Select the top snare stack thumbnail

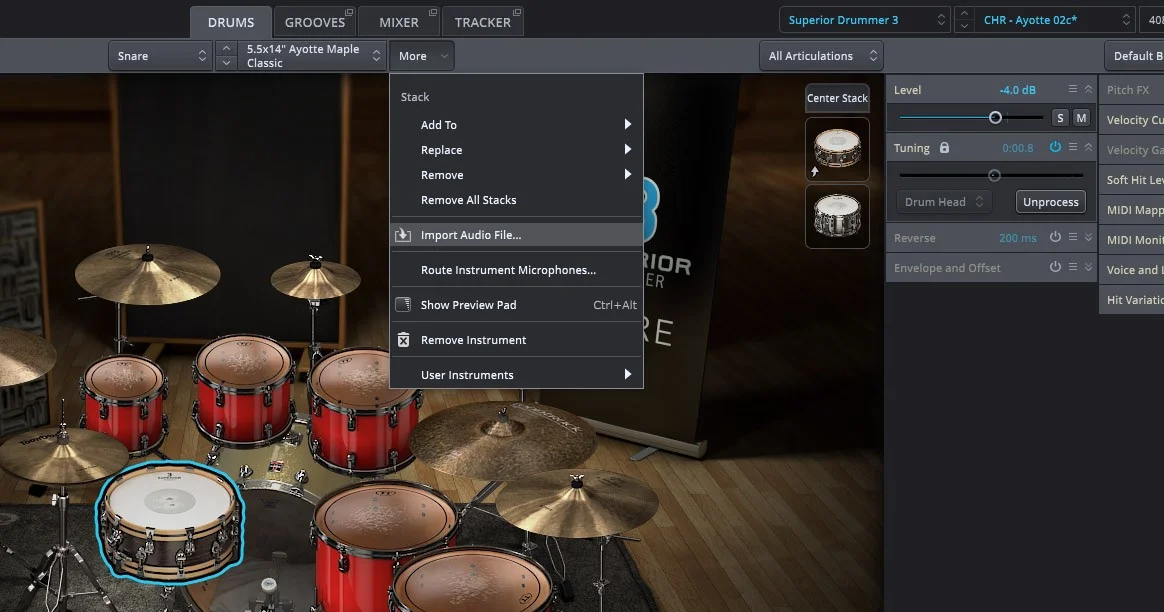(837, 149)
